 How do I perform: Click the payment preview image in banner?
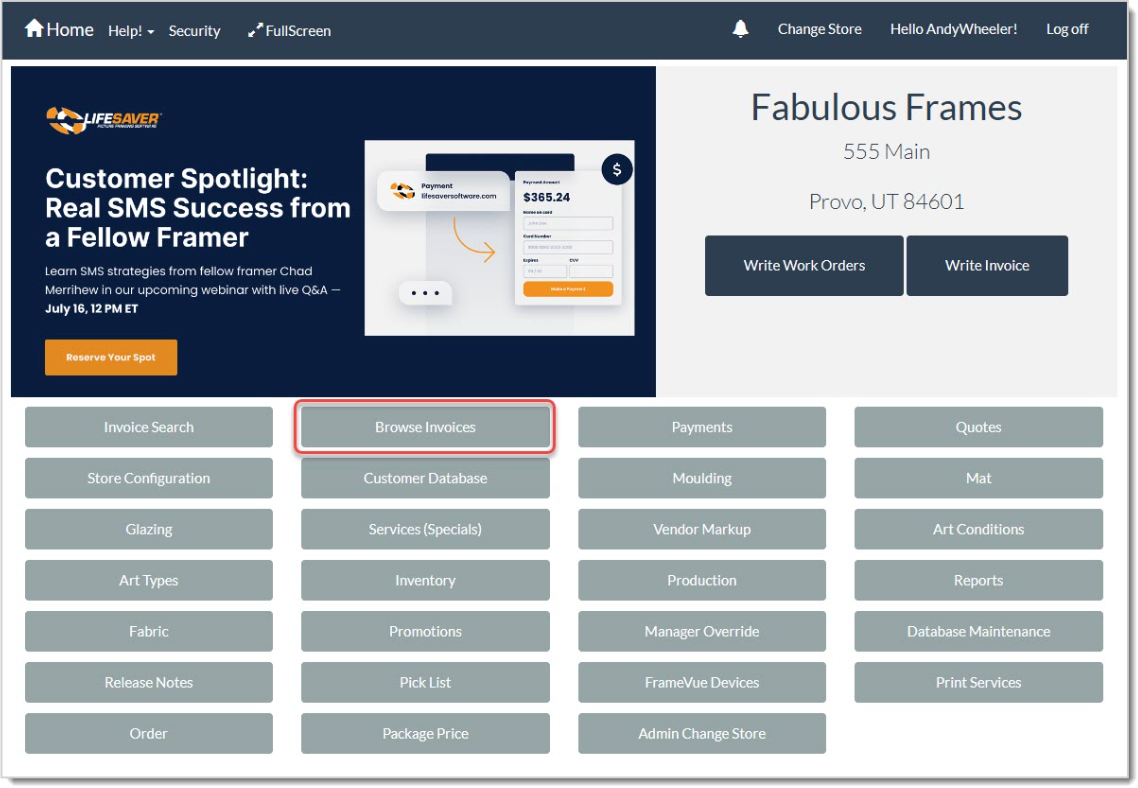tap(500, 238)
